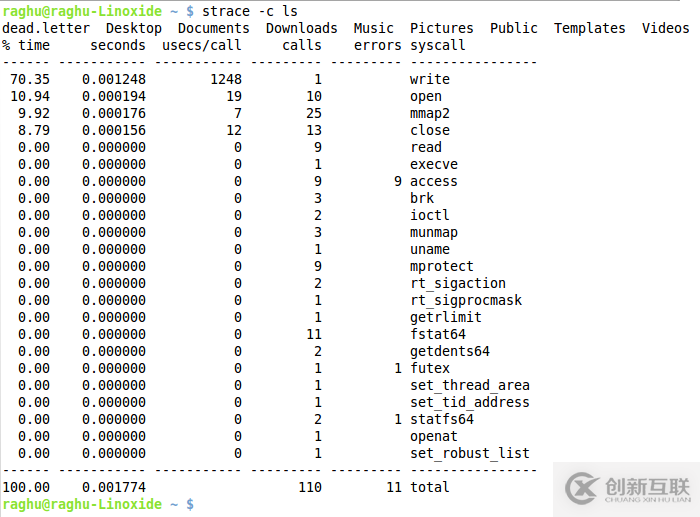Select the 'getrlimit' syscall name
Viewport: 700px width, 517px height.
pos(446,317)
